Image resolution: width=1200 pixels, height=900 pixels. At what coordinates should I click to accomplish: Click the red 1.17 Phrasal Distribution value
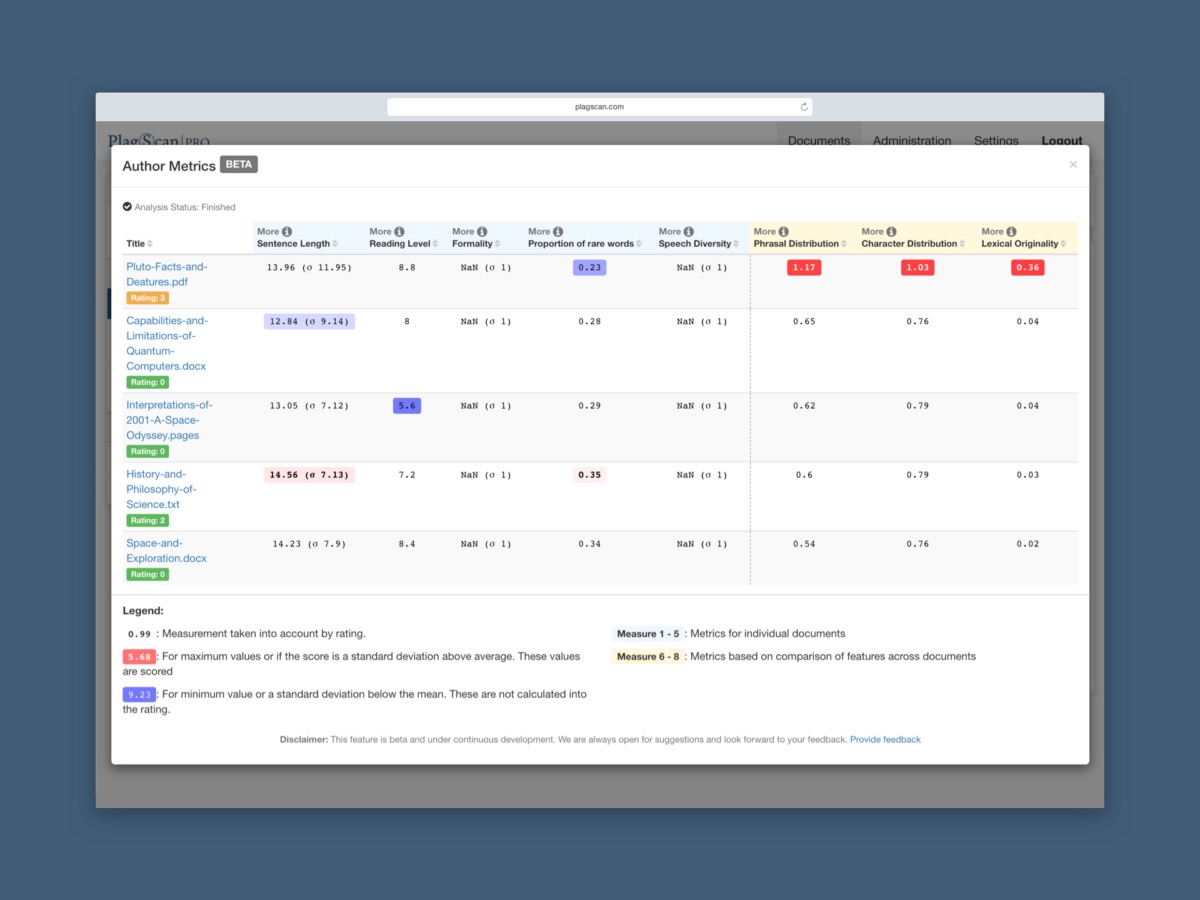click(x=804, y=268)
